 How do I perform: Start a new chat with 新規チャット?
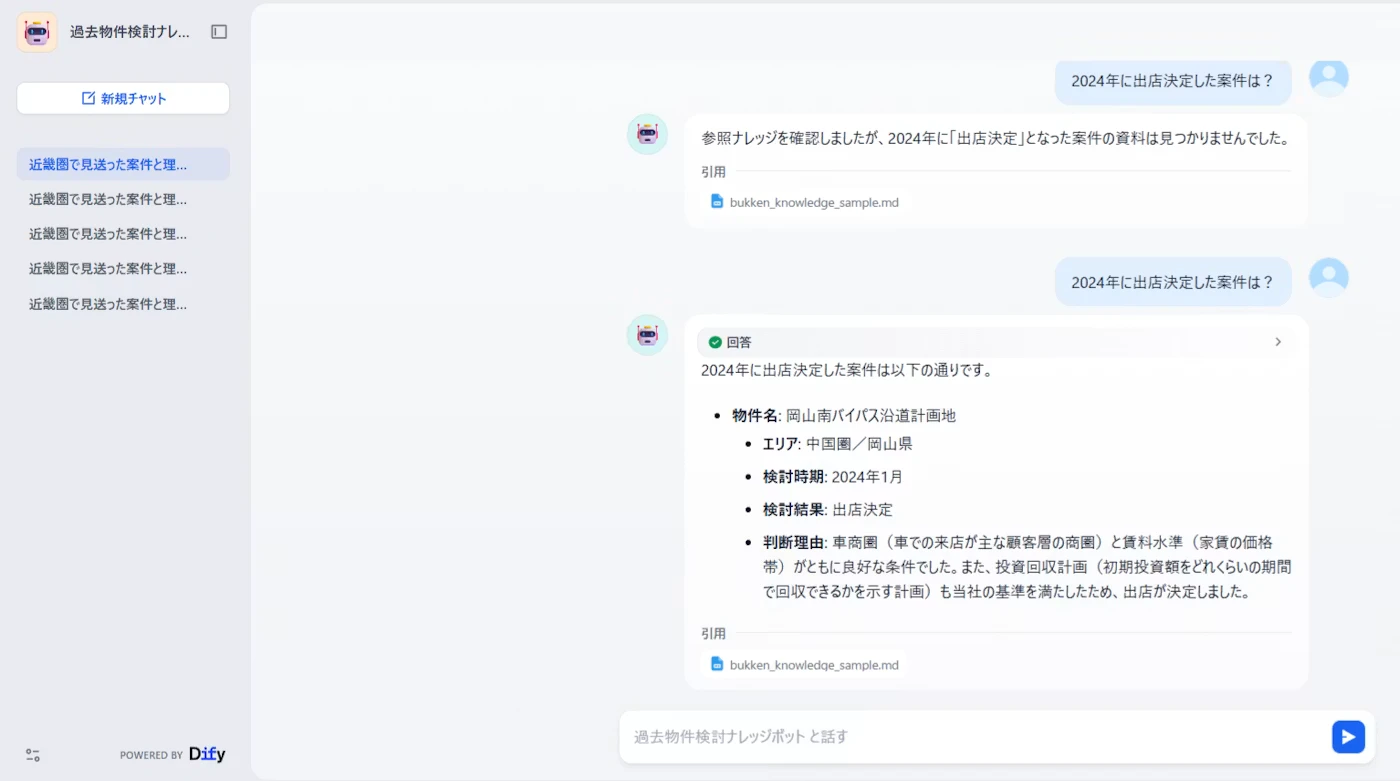[x=123, y=98]
